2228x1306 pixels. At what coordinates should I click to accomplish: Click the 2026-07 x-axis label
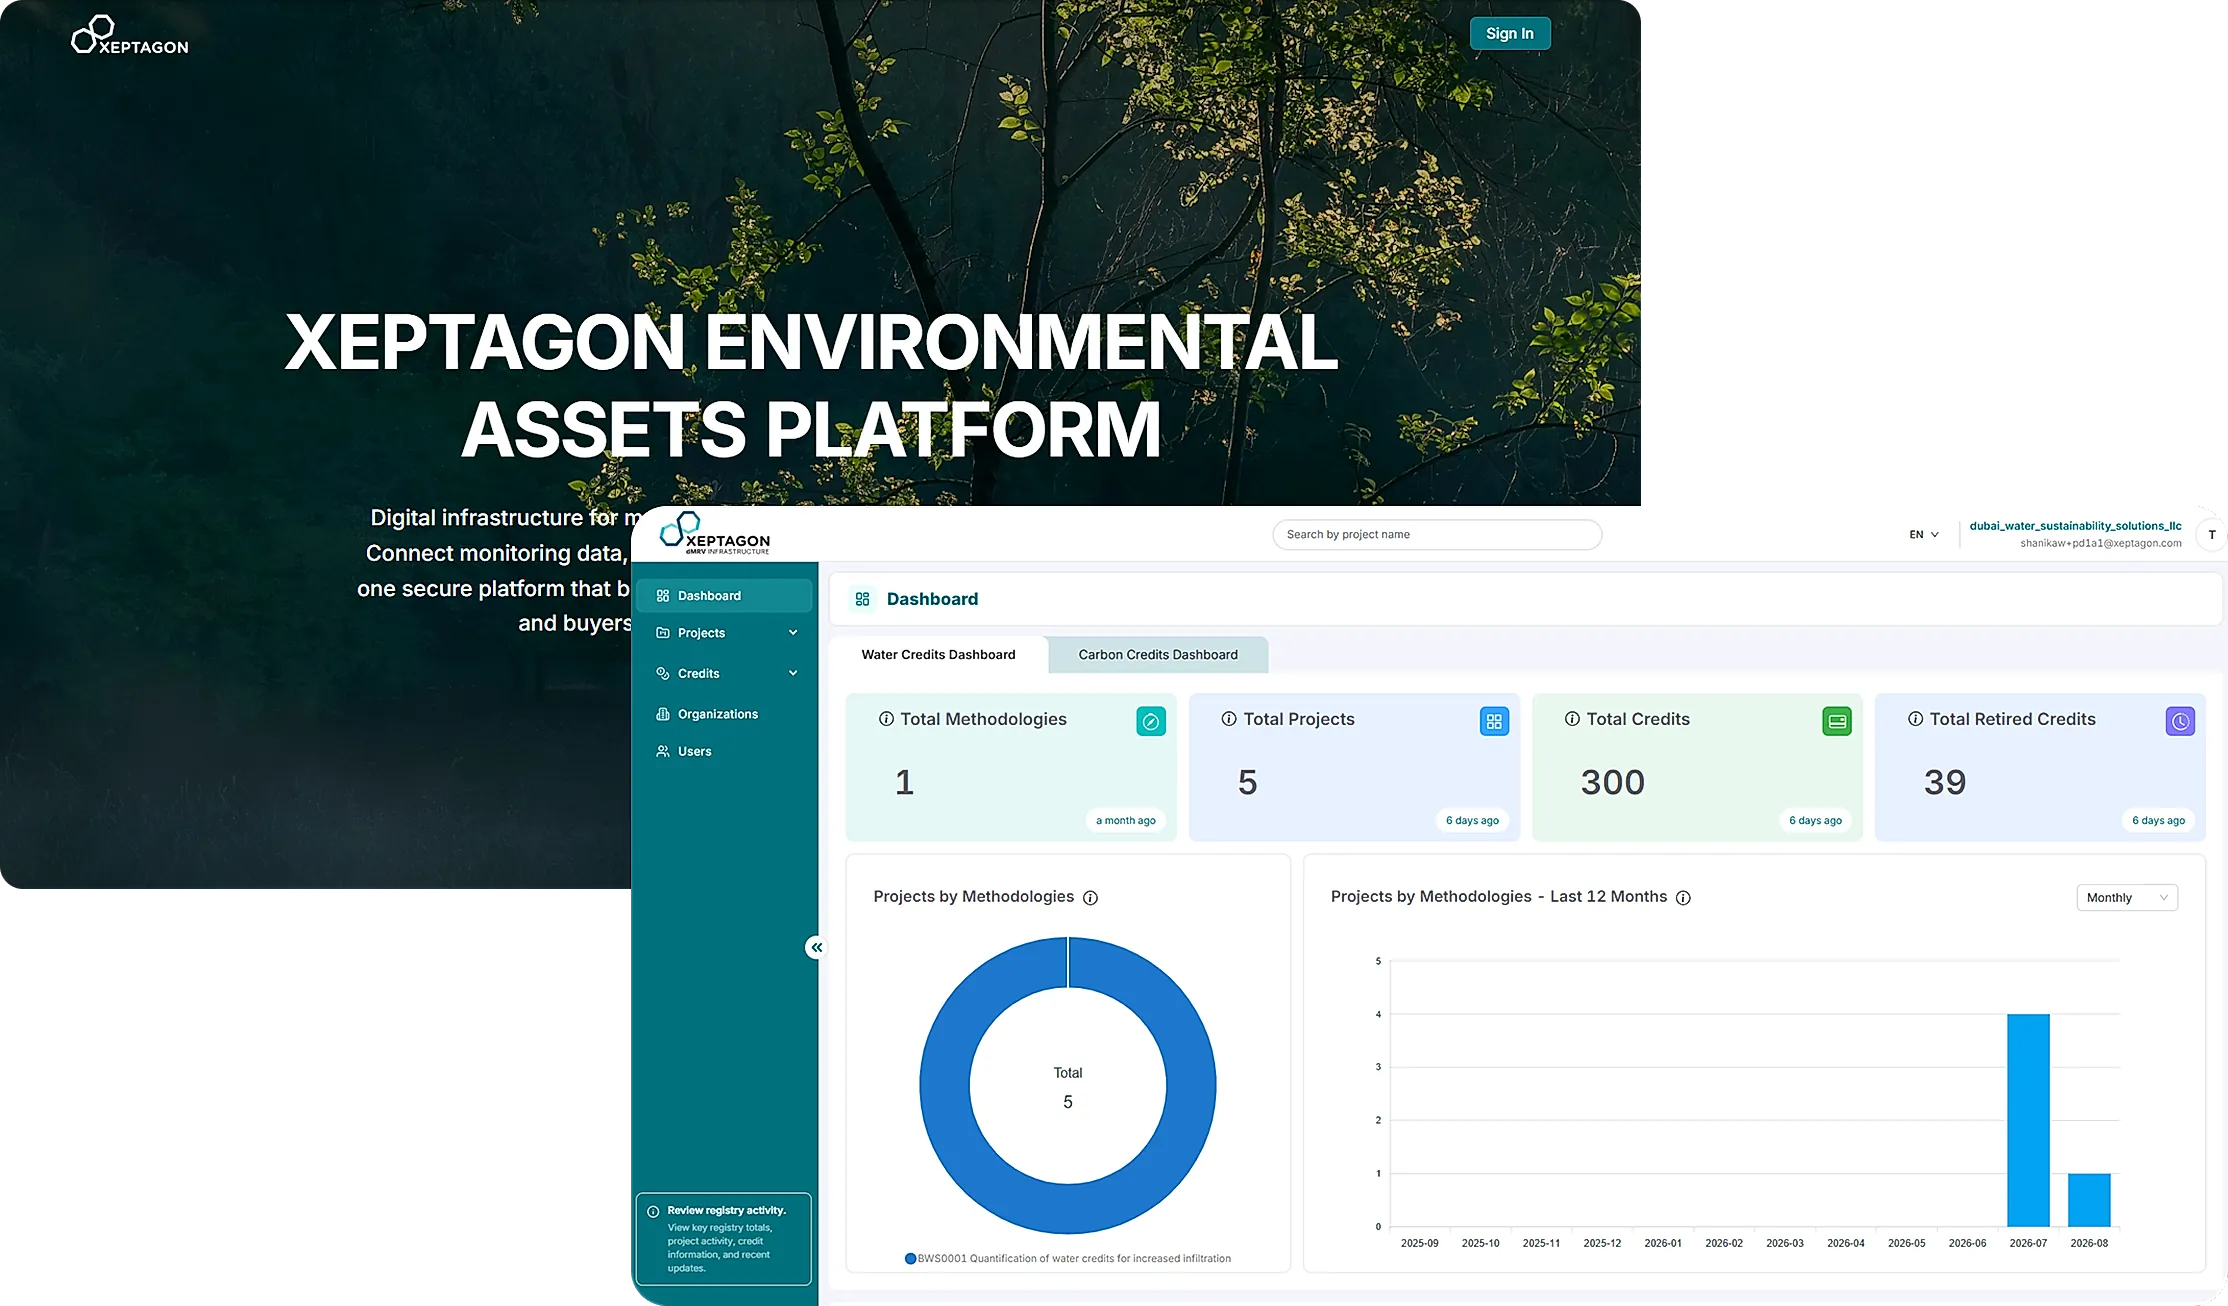pyautogui.click(x=2028, y=1244)
